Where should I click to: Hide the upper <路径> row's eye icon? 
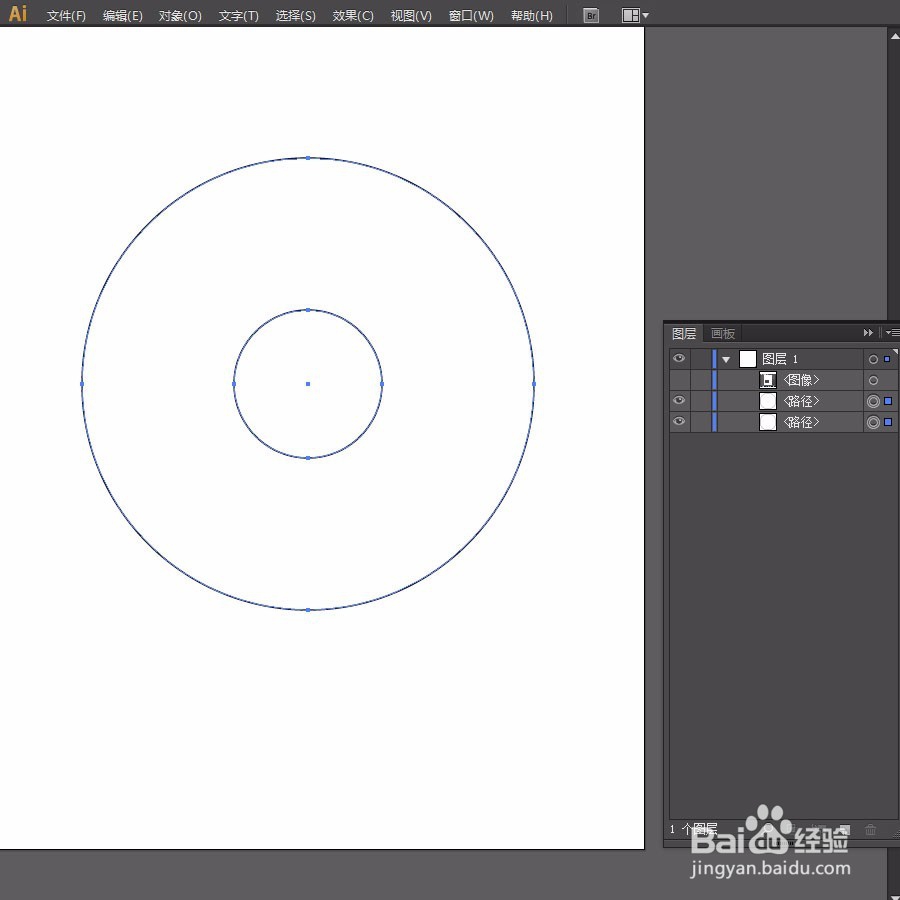(679, 401)
